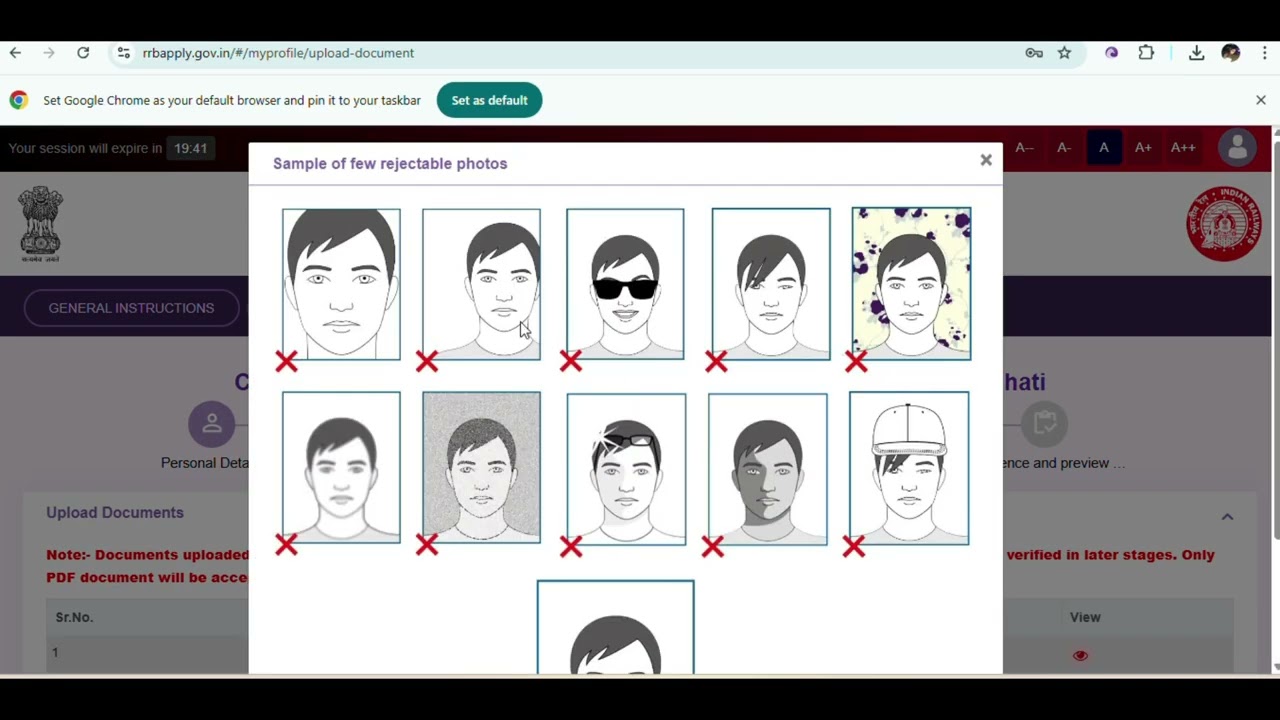Click the user account avatar icon

pyautogui.click(x=1238, y=148)
